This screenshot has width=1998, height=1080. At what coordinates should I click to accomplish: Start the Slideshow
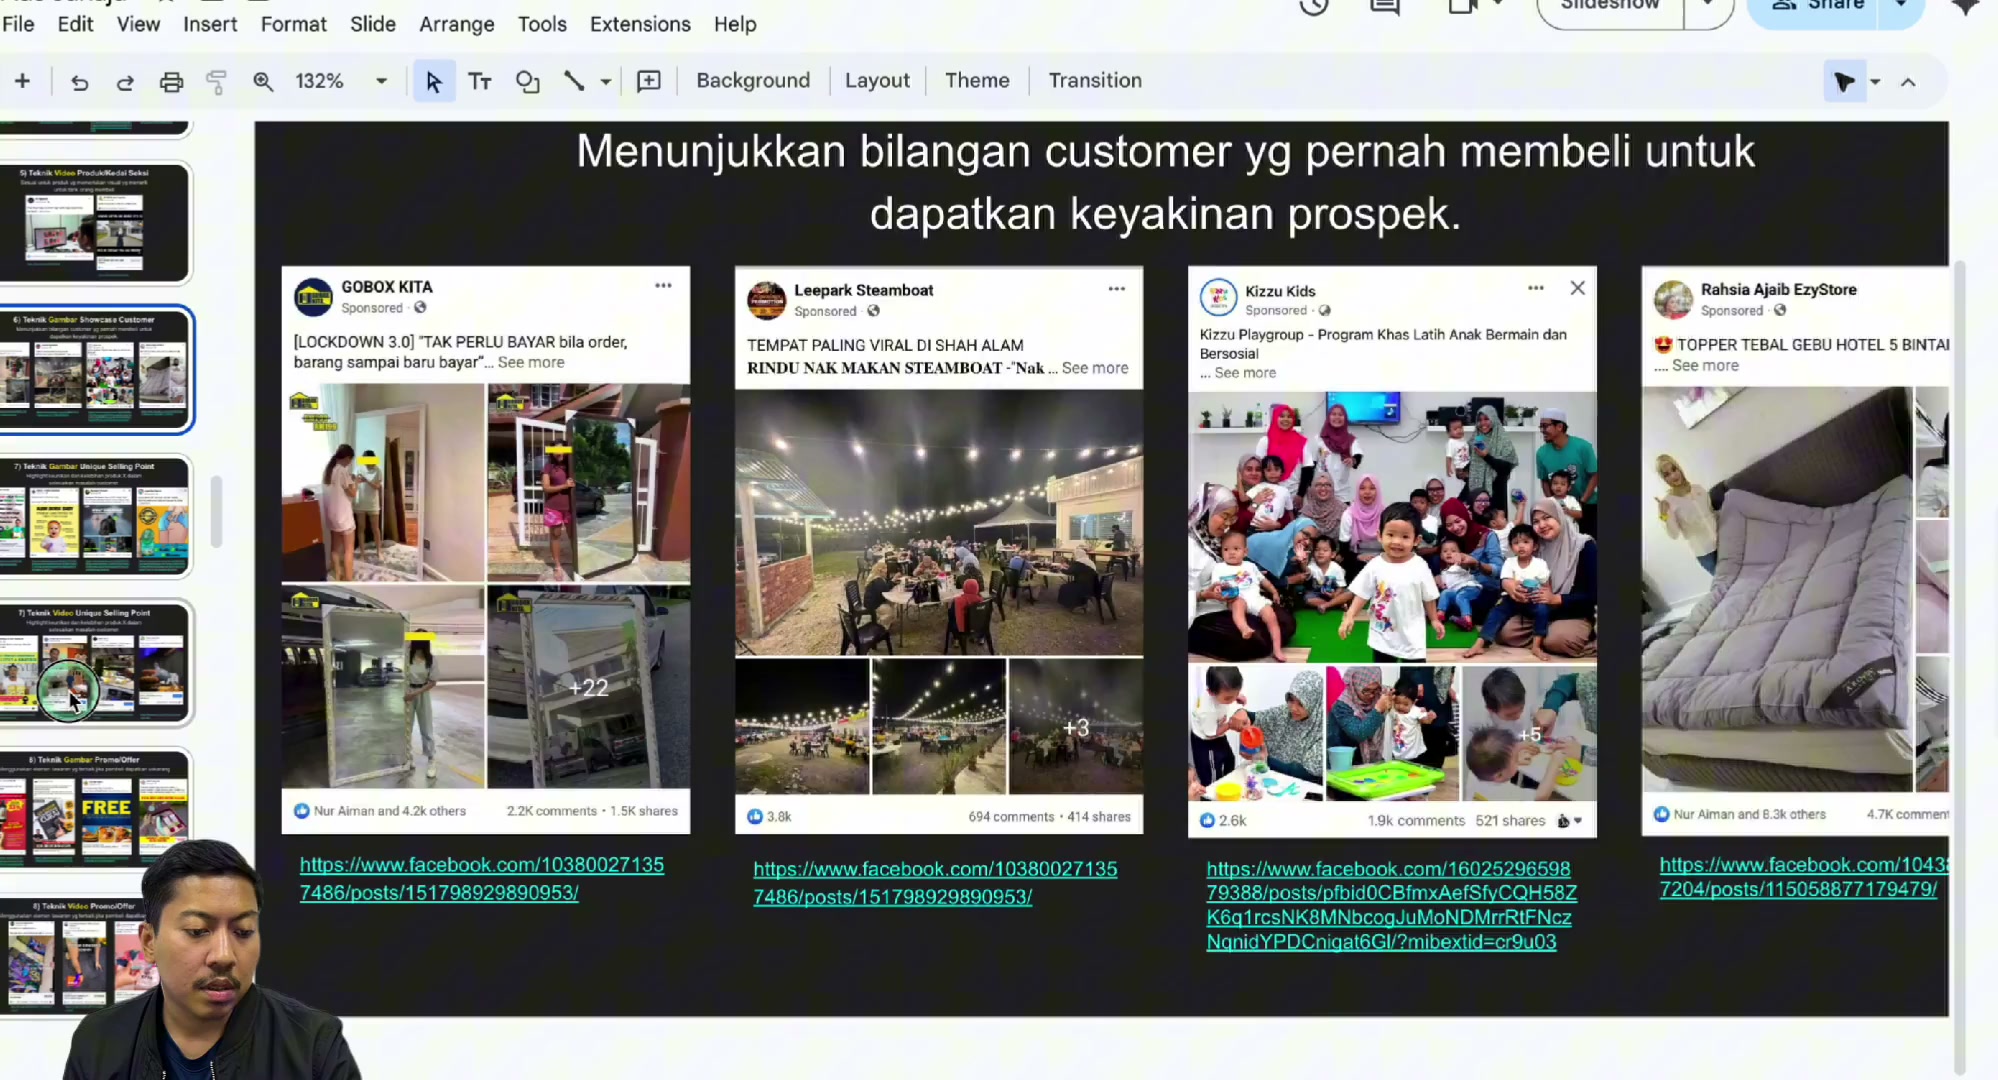[1610, 6]
